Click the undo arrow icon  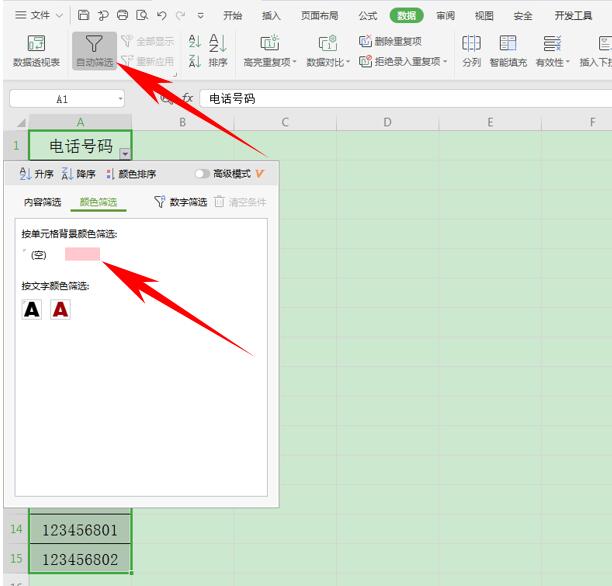tap(162, 16)
